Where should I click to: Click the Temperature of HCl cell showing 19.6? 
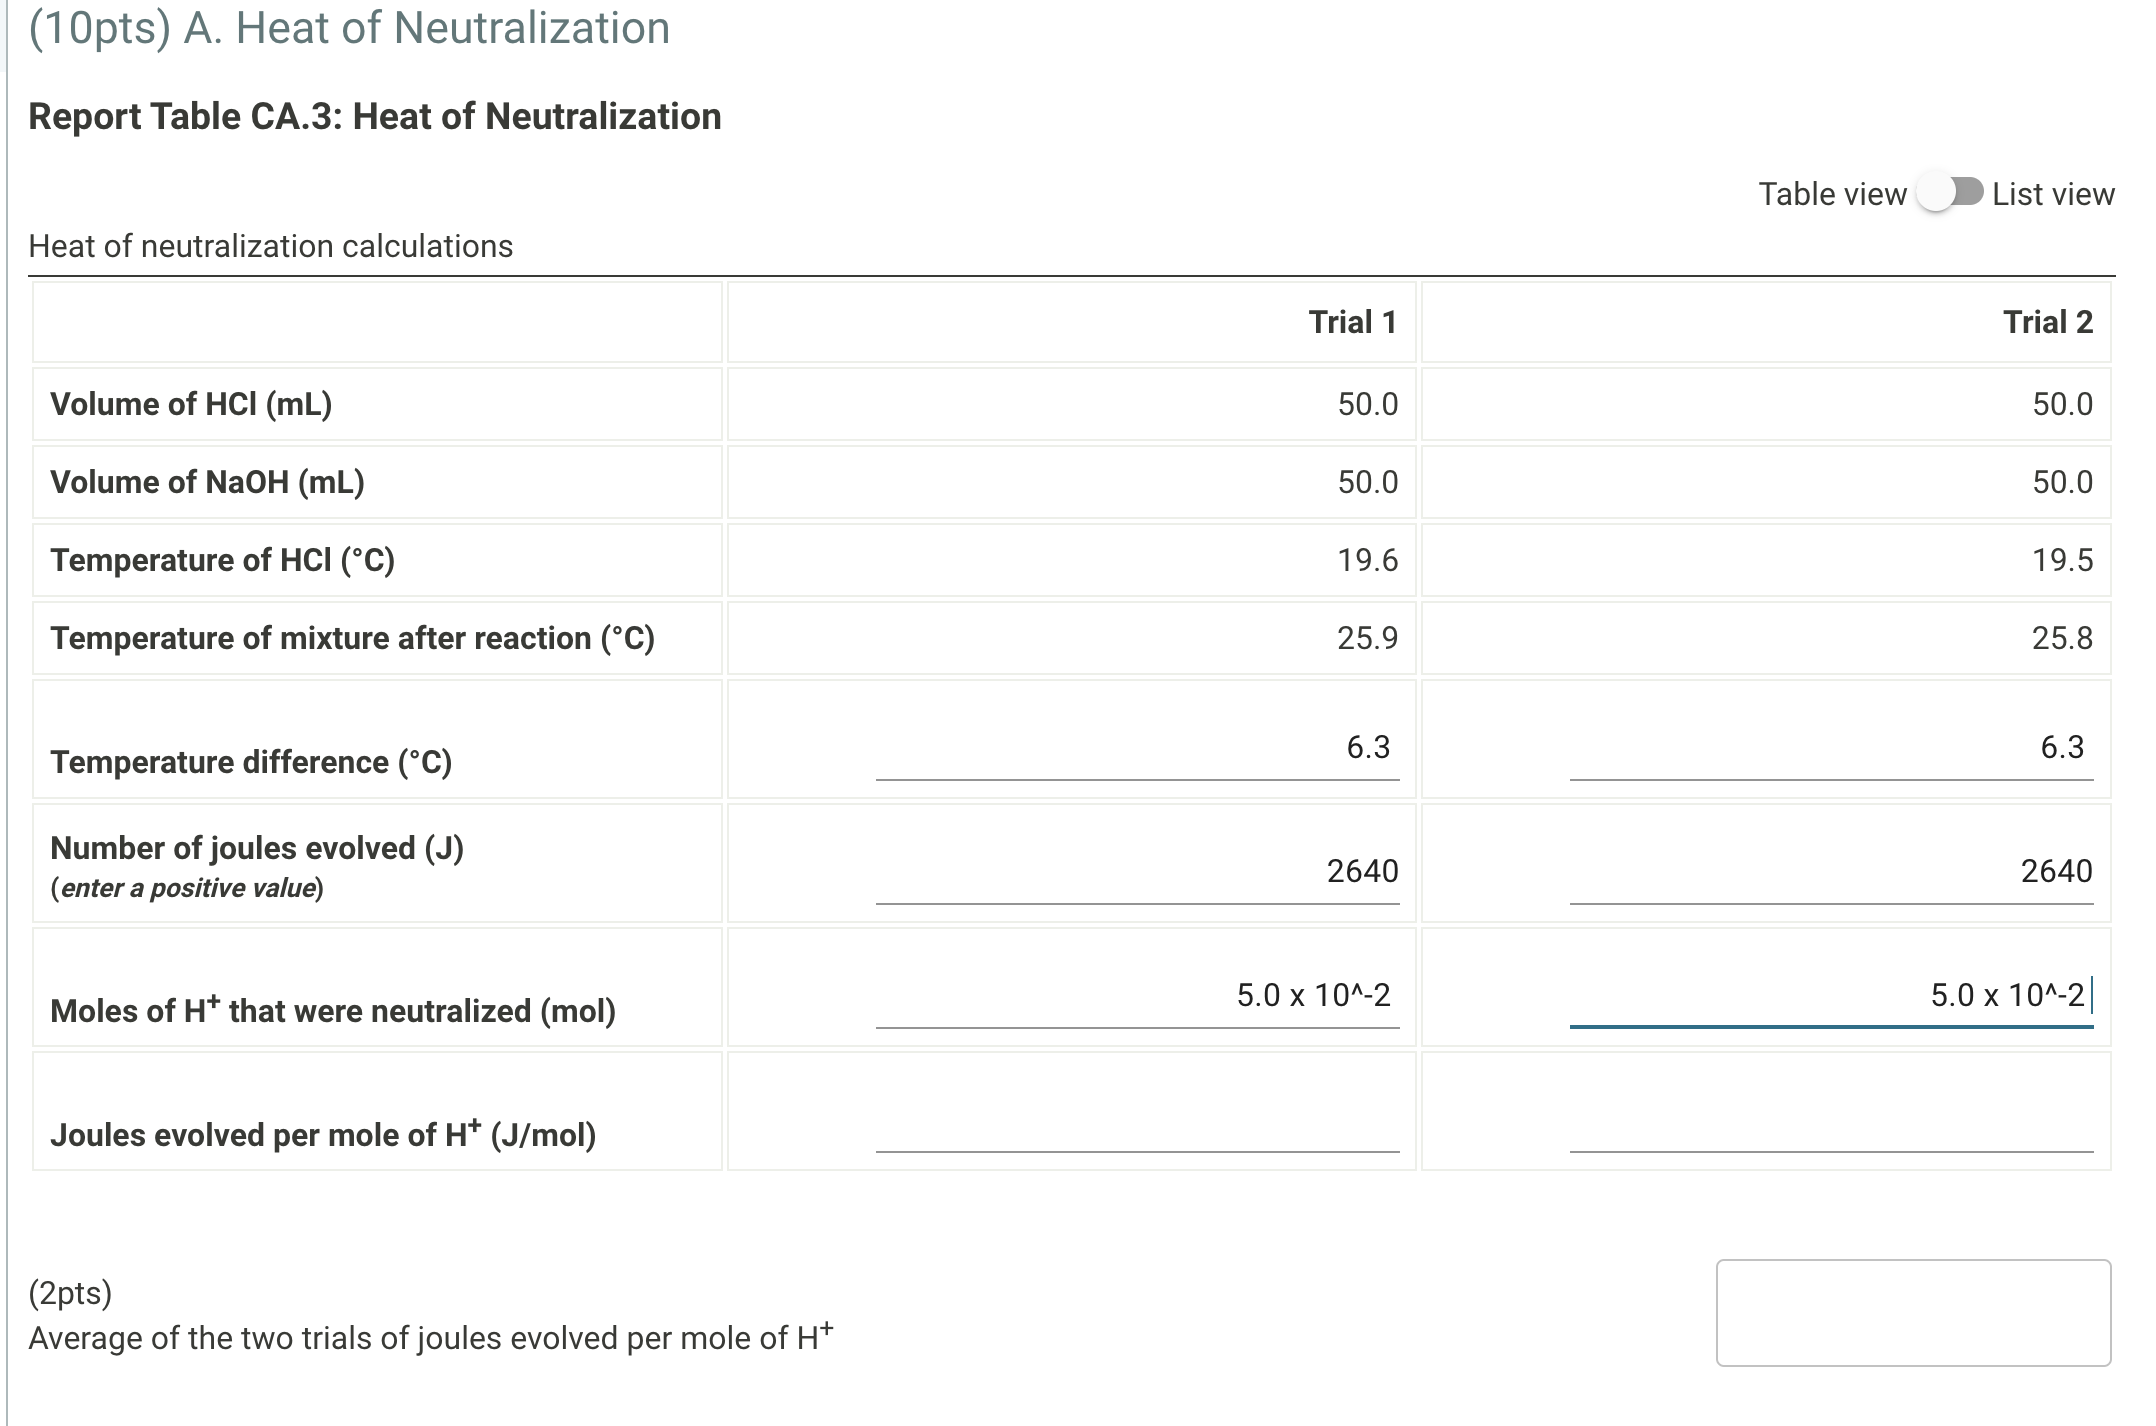(x=1368, y=560)
